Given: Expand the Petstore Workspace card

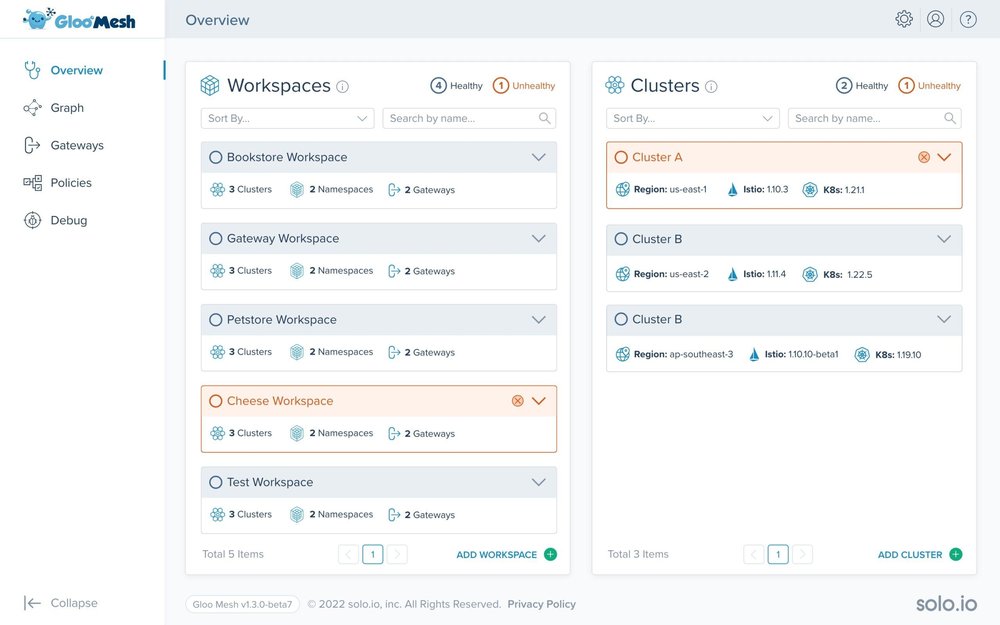Looking at the screenshot, I should tap(539, 320).
